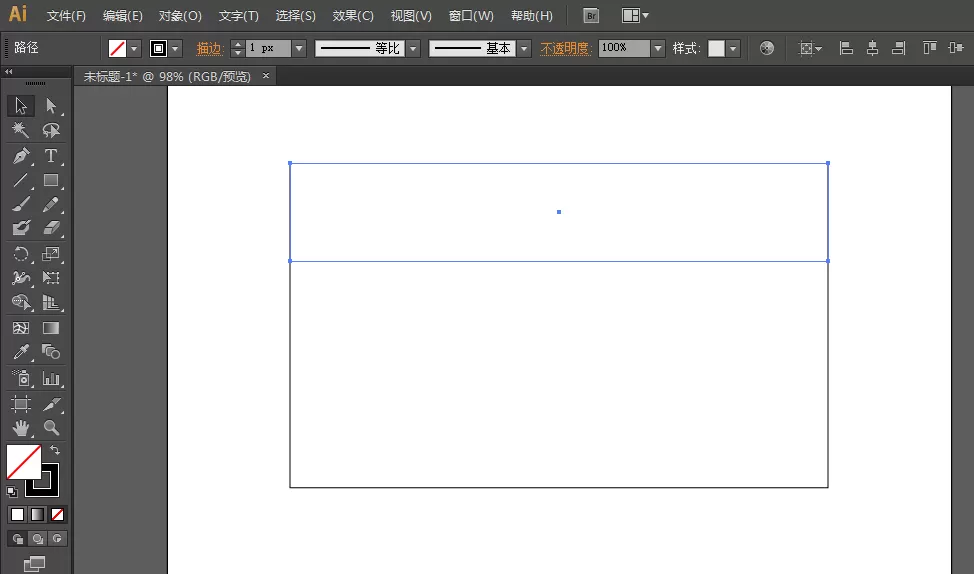Open the 样式 graphic style dropdown
974x574 pixels.
point(734,48)
